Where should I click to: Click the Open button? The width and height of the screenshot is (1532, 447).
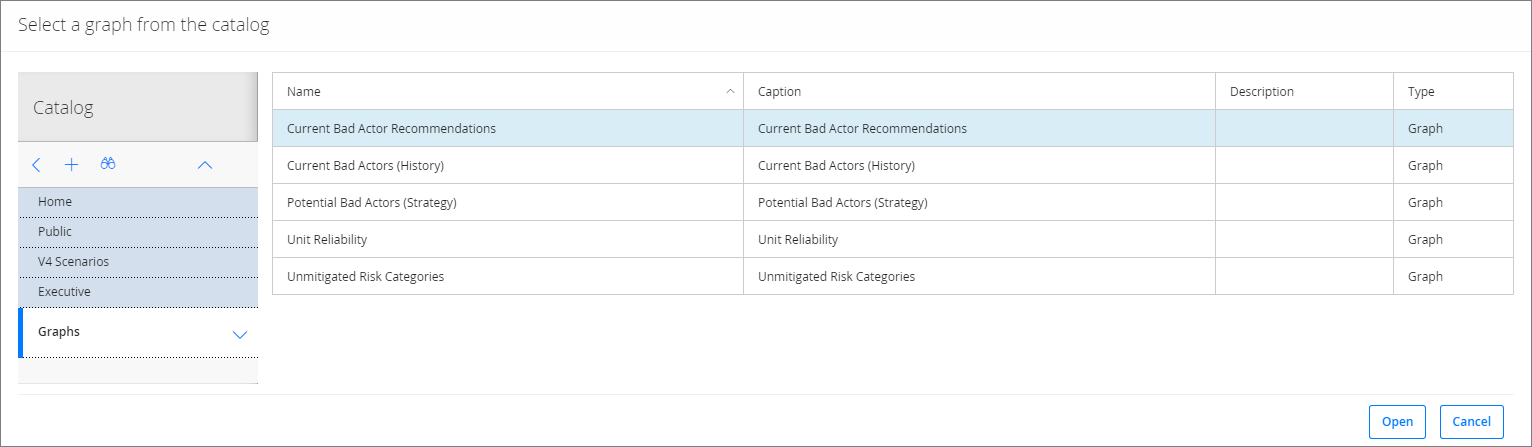(1397, 421)
